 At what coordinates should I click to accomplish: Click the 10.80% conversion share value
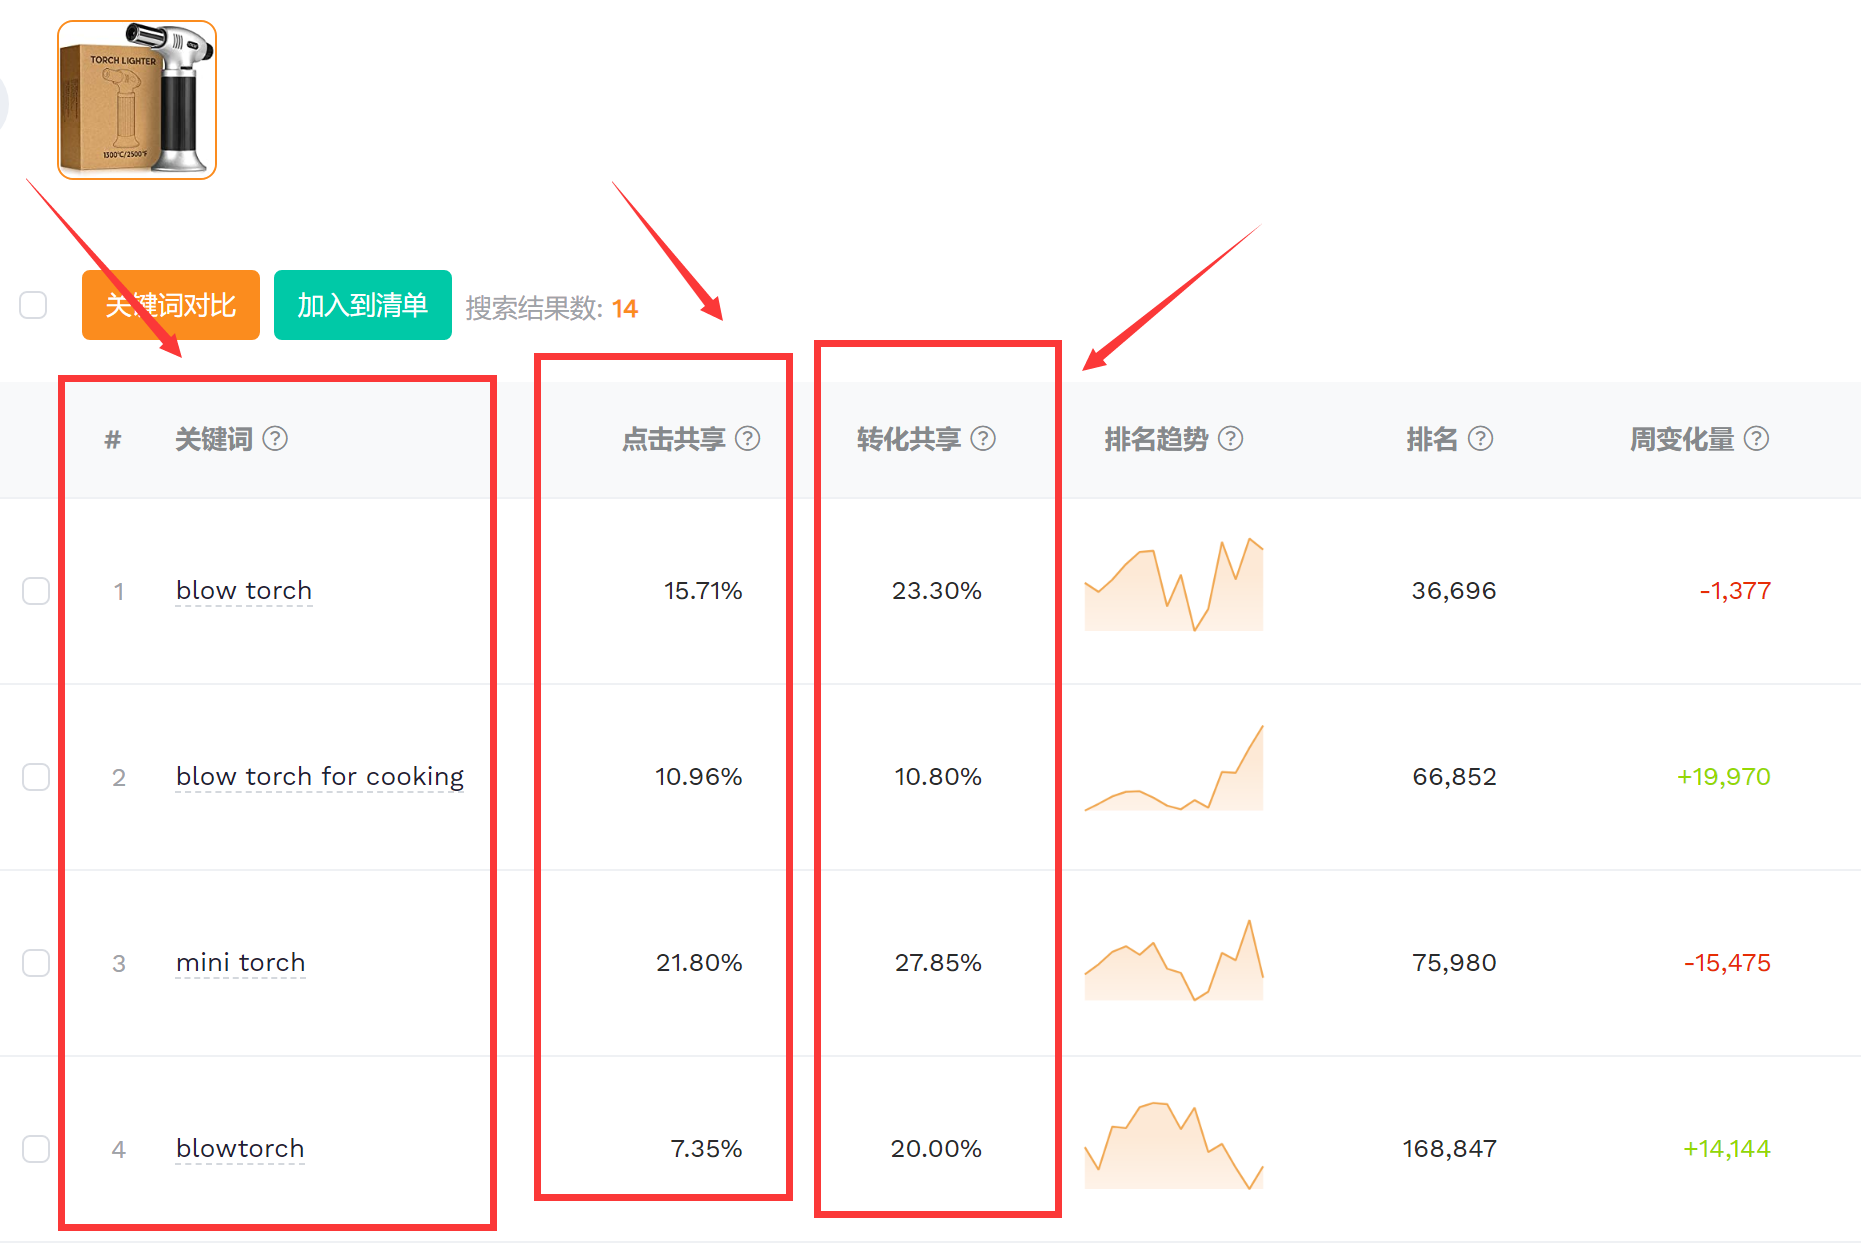click(938, 777)
